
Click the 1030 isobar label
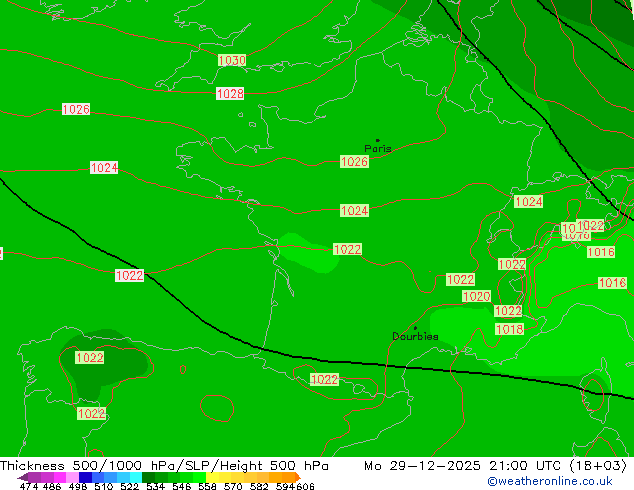232,60
